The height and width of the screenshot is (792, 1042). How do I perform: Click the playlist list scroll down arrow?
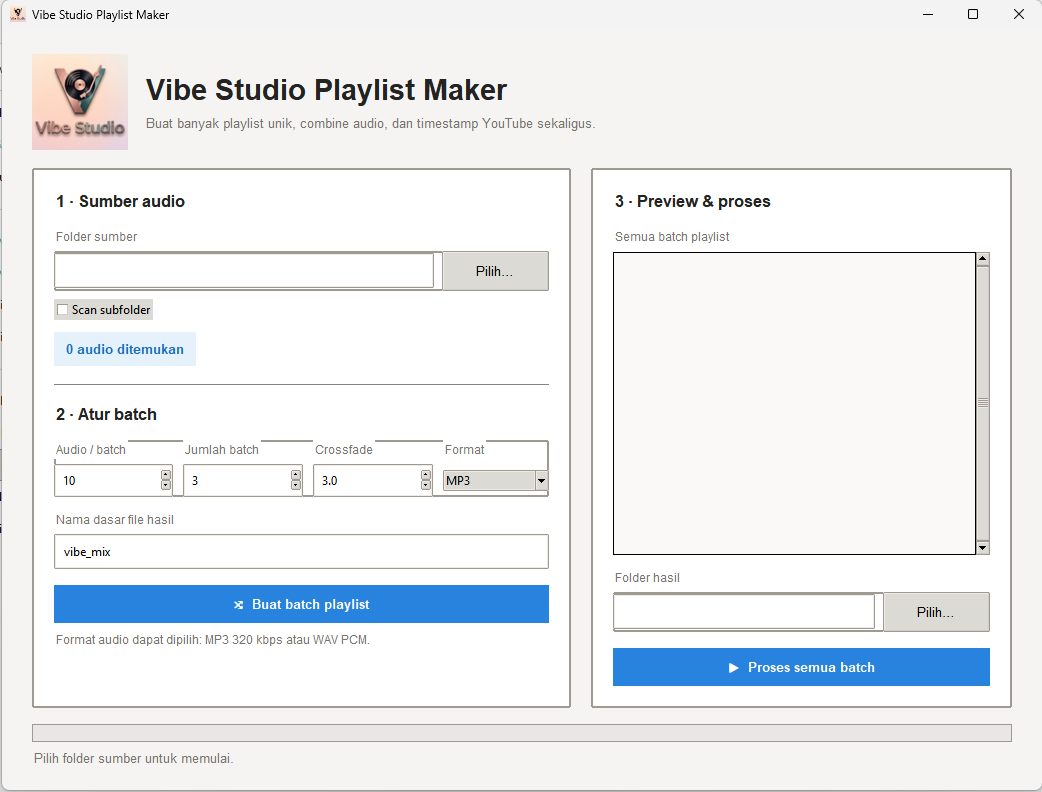tap(983, 547)
